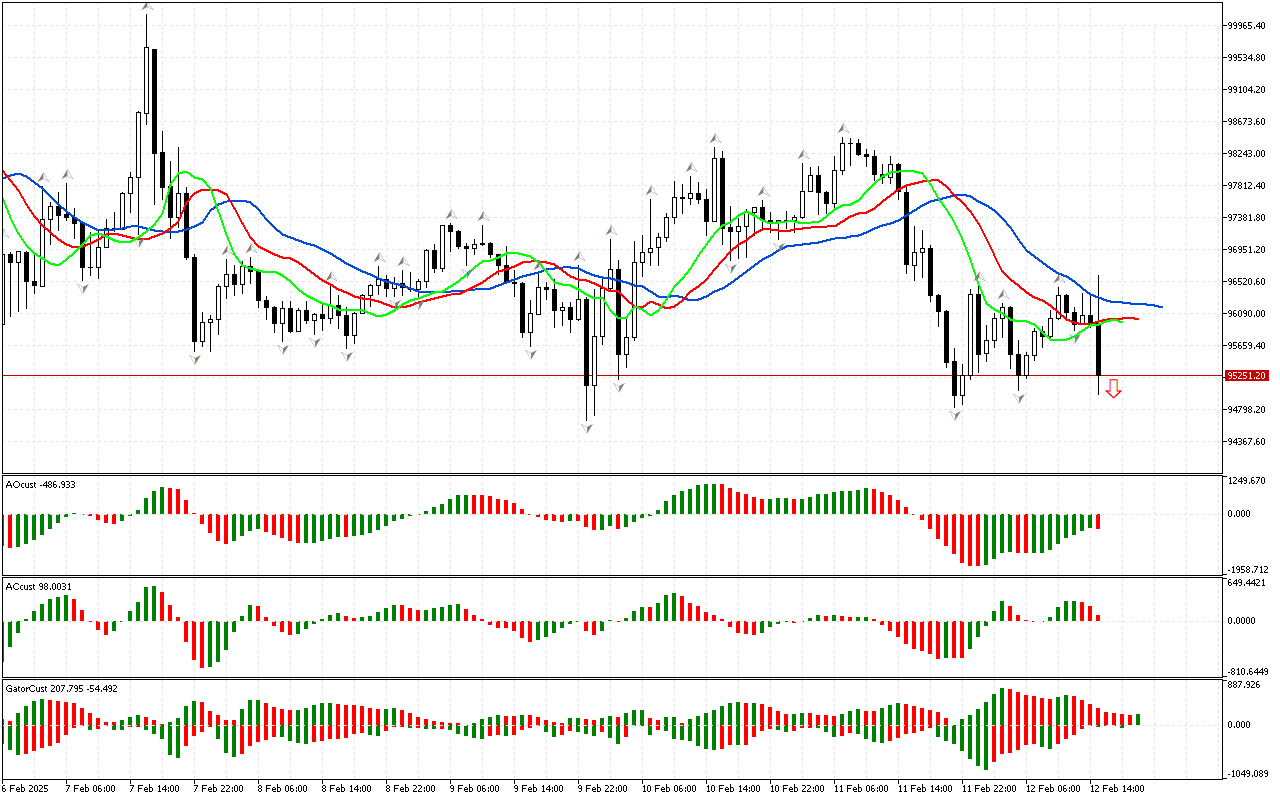
Task: Click the 8 Feb 06:00 time label
Action: coord(281,788)
